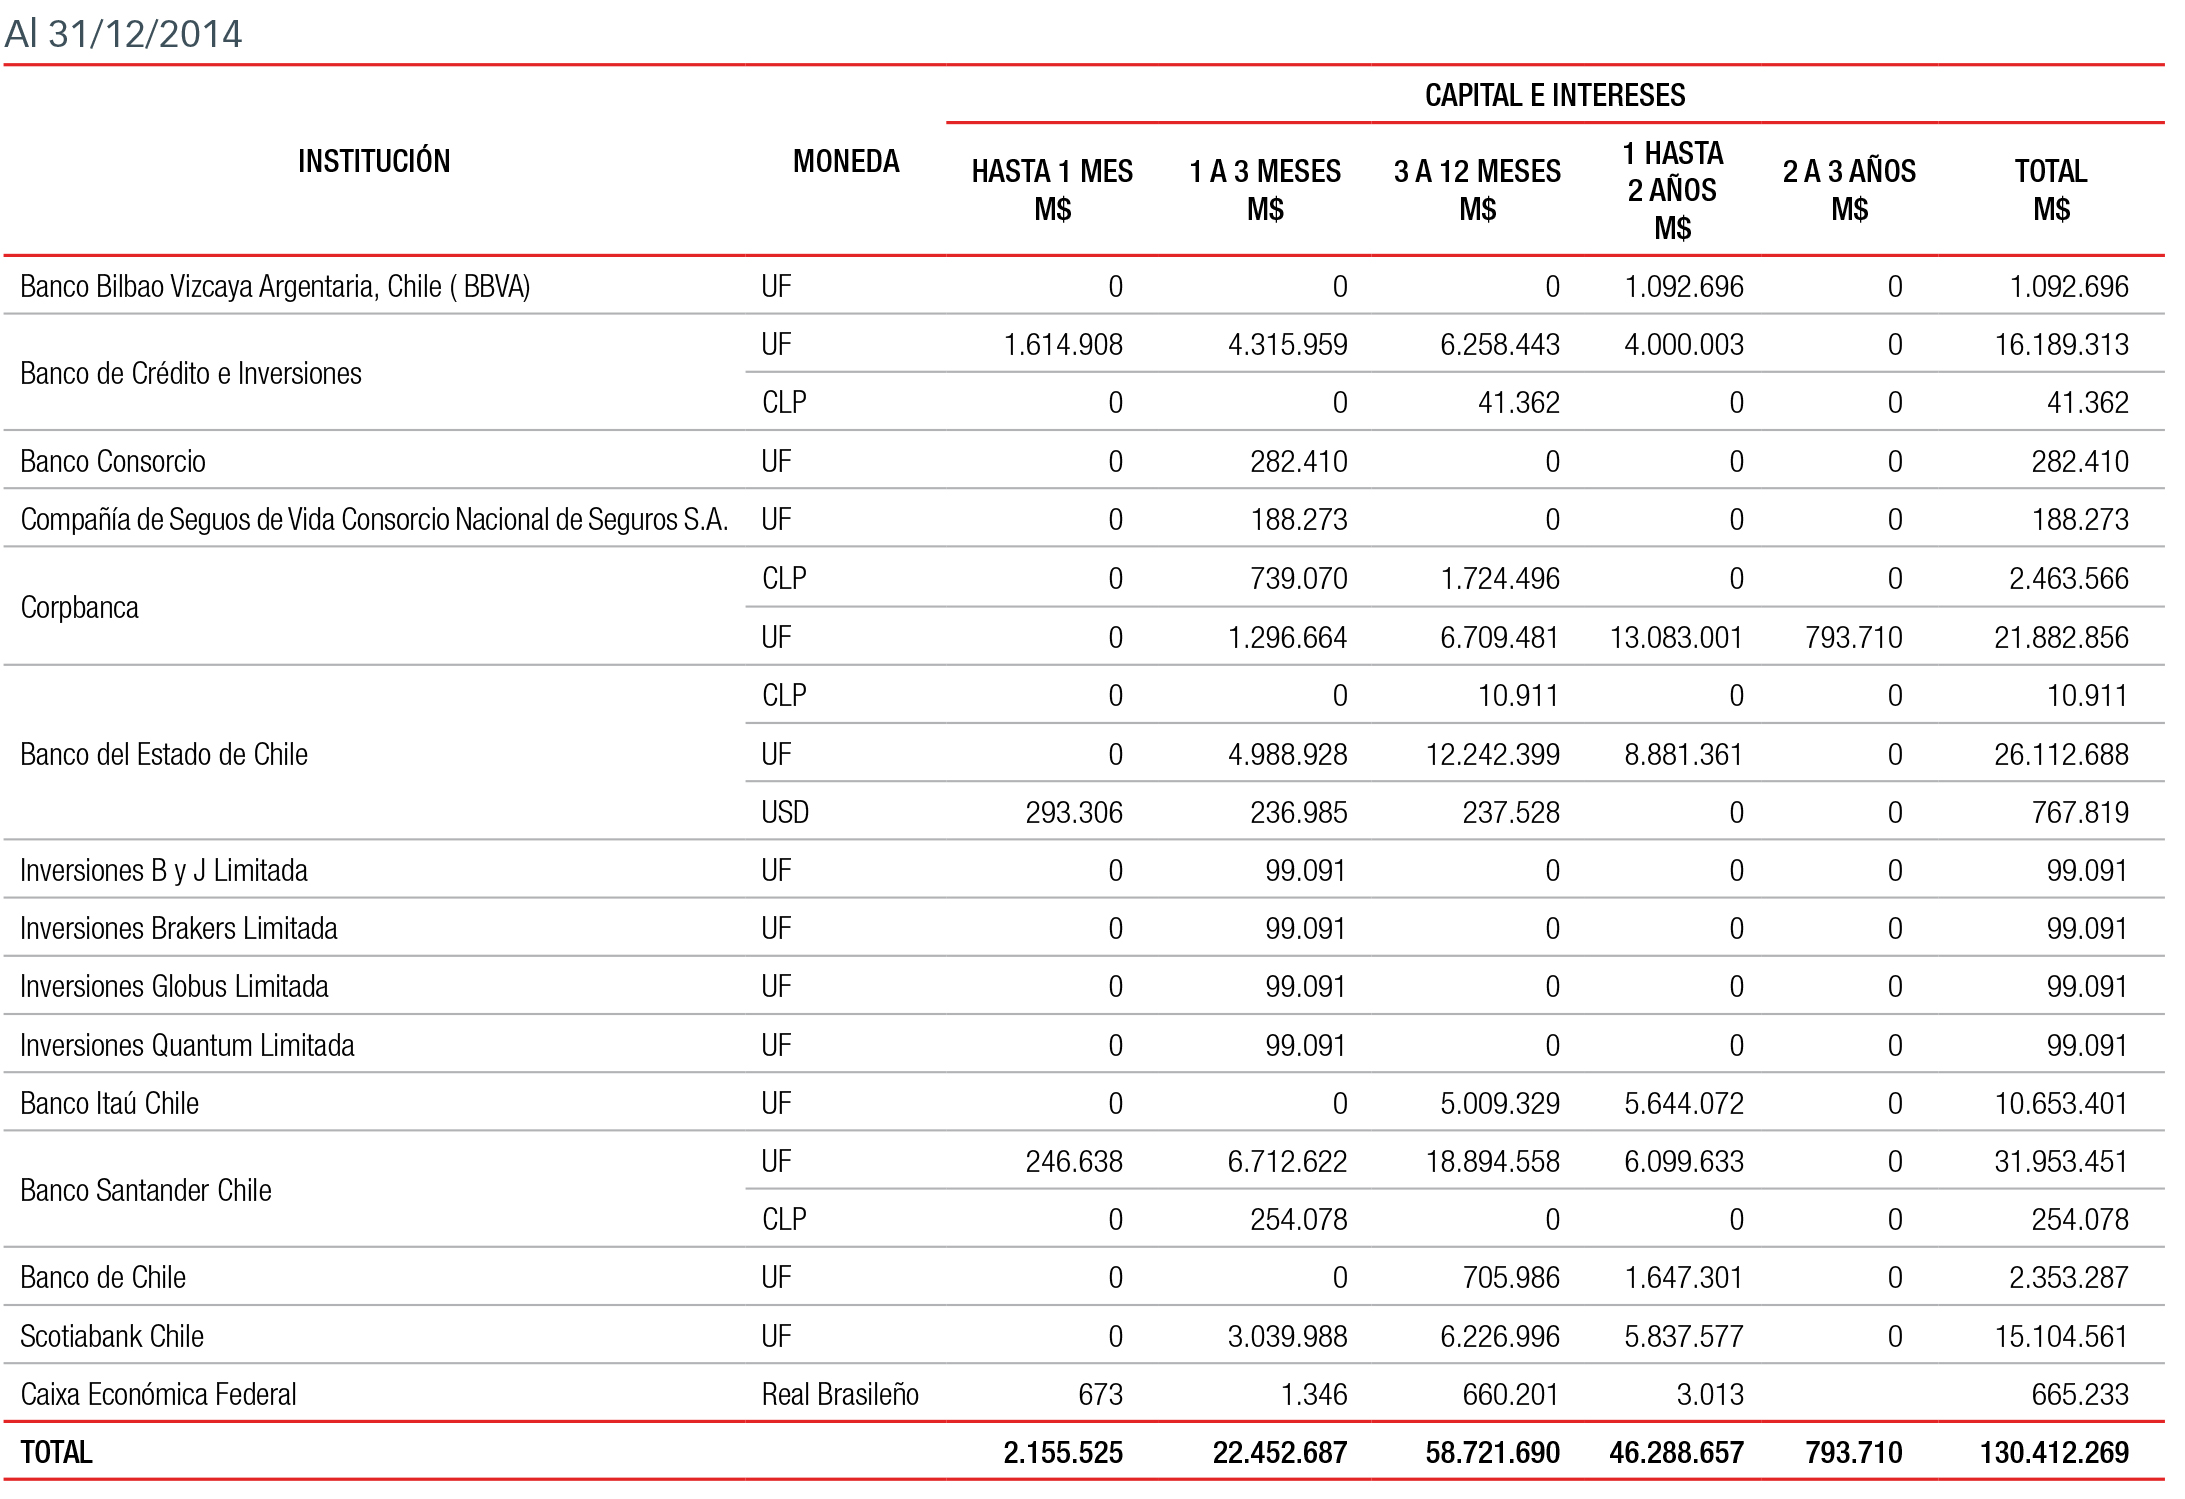Image resolution: width=2185 pixels, height=1499 pixels.
Task: Click the '1 A 3 MESES M$' column header
Action: tap(1265, 190)
